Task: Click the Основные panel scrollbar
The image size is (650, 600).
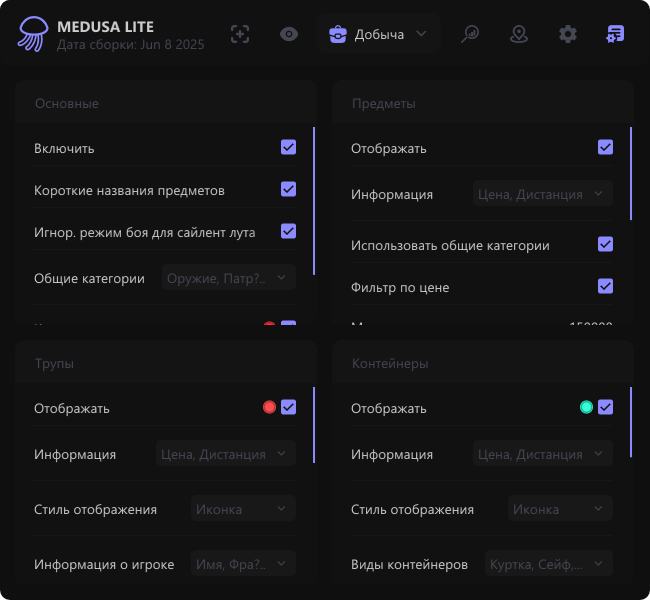Action: point(314,201)
